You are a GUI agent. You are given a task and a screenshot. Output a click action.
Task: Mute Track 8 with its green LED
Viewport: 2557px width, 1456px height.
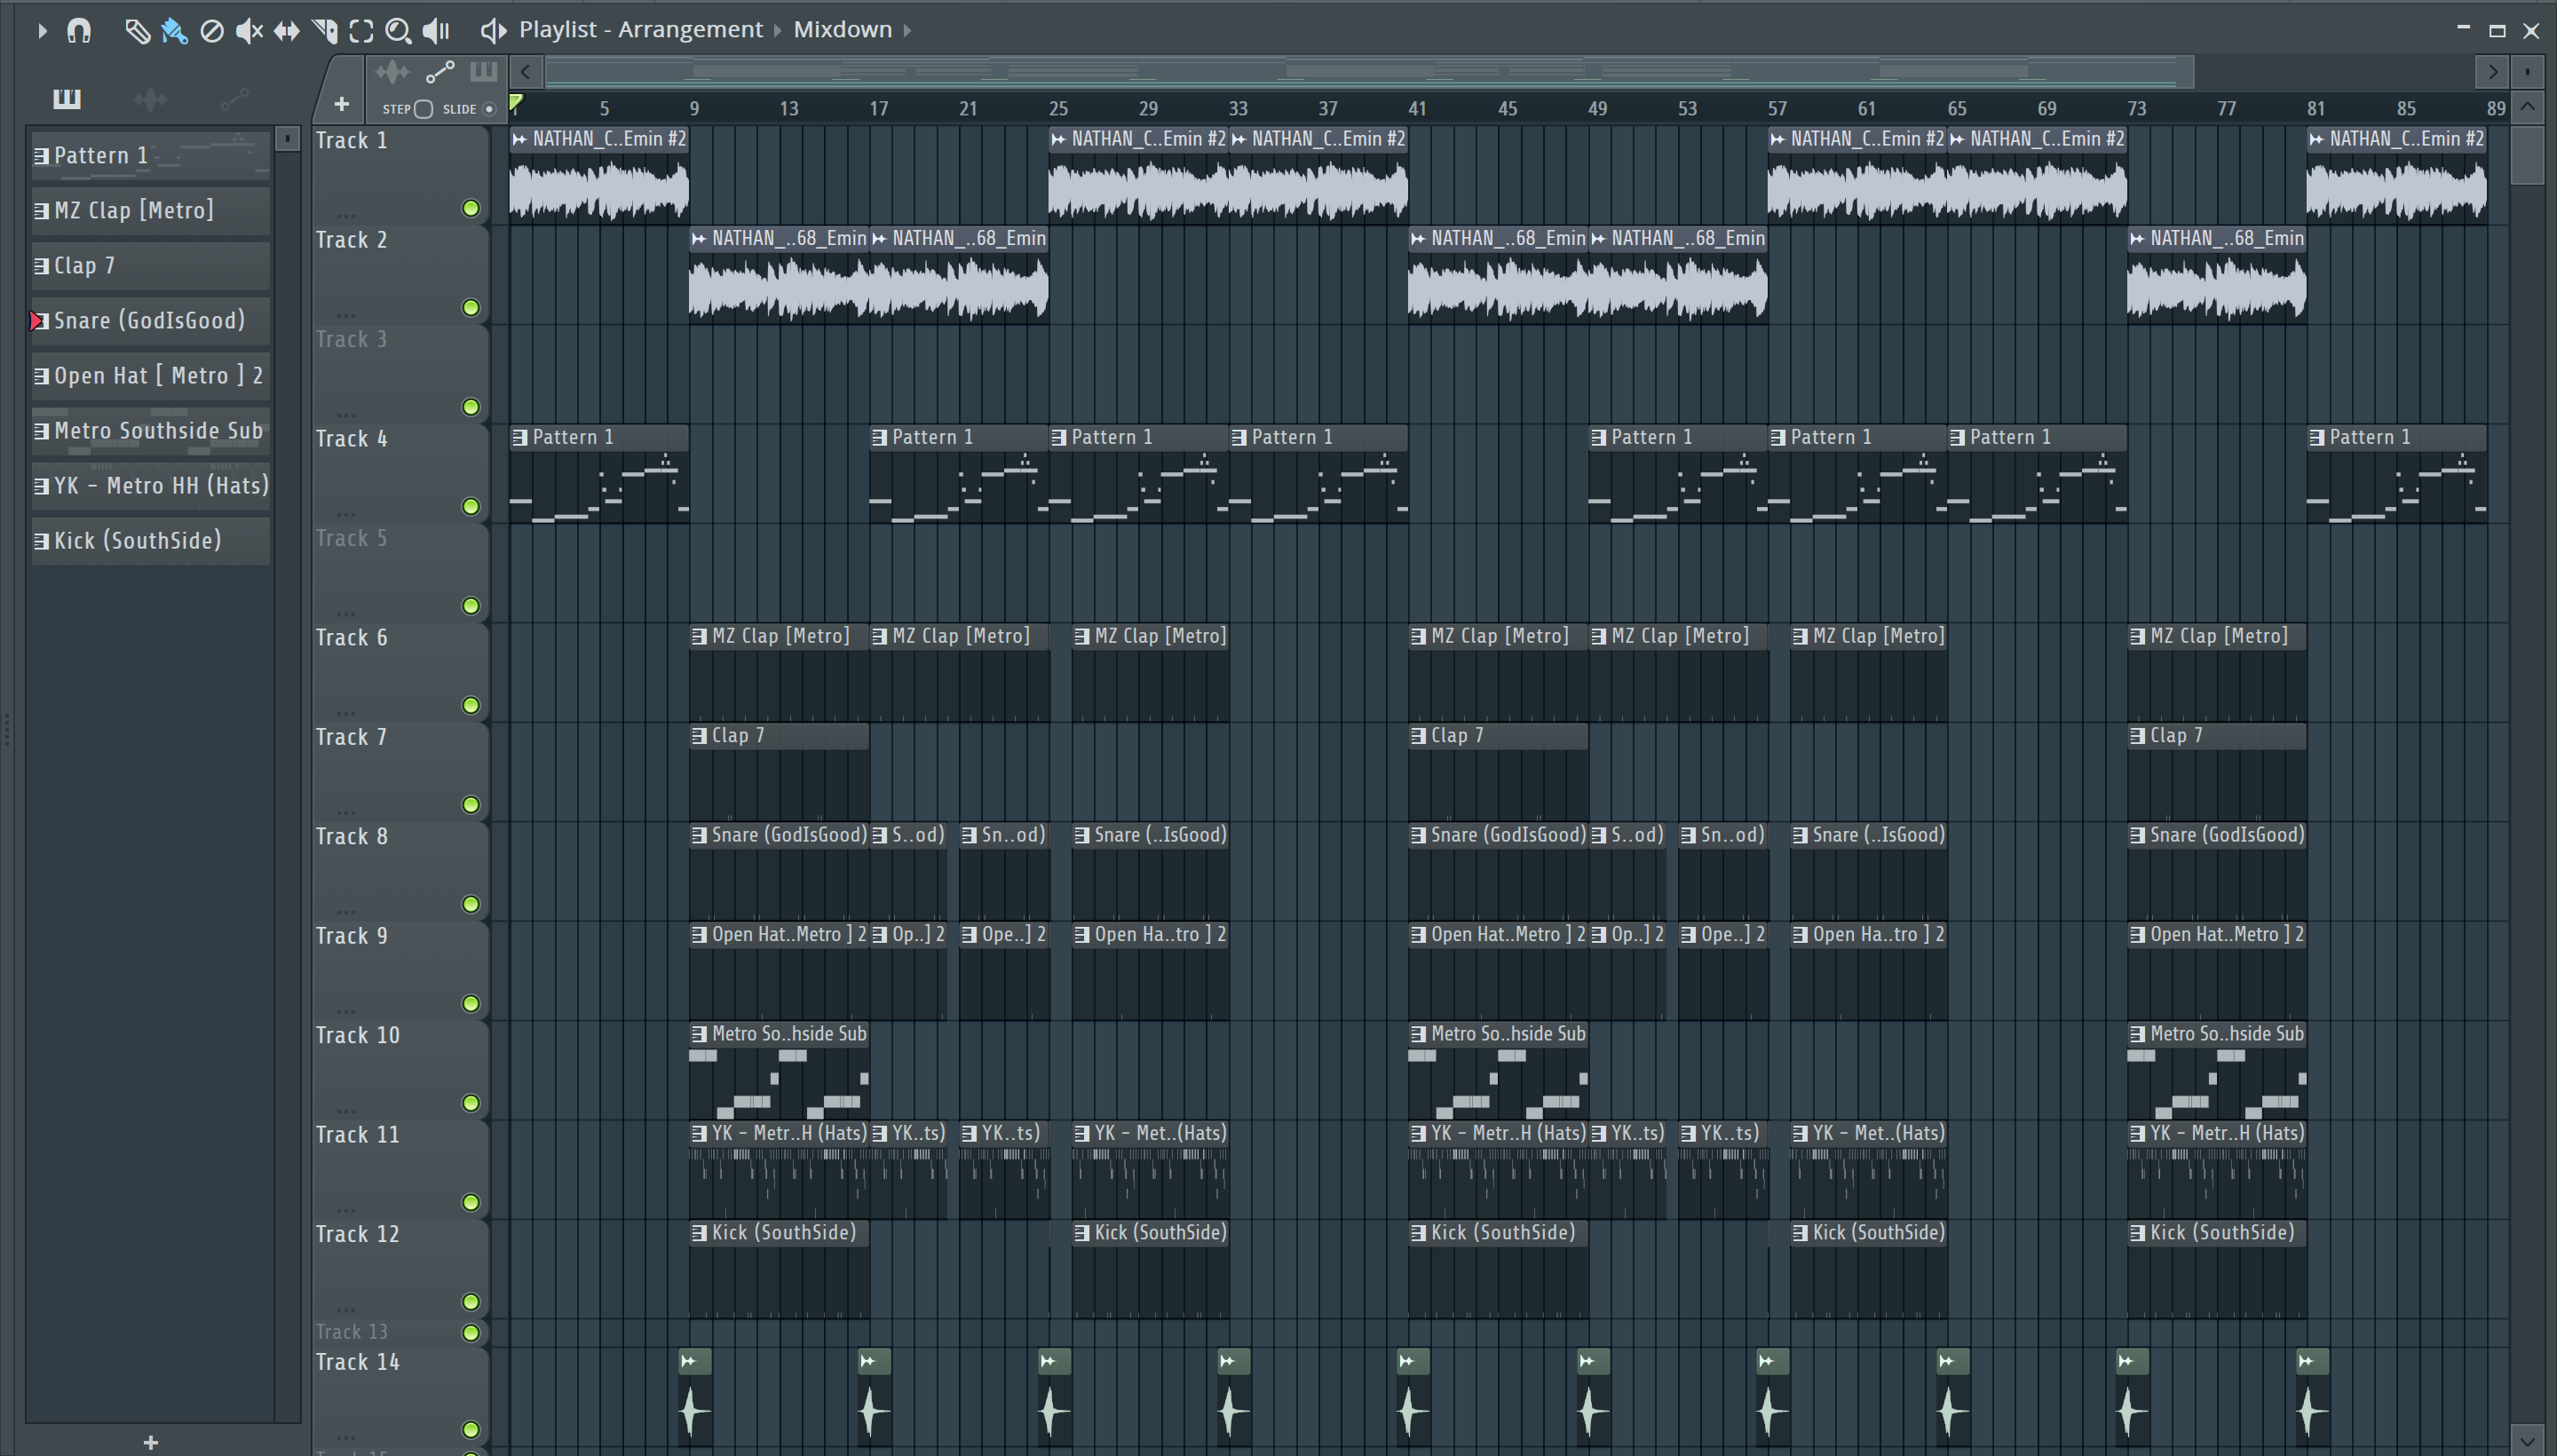(470, 904)
